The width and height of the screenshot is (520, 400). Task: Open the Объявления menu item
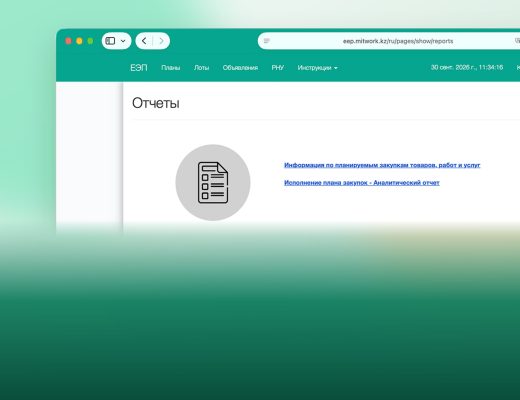pos(240,68)
